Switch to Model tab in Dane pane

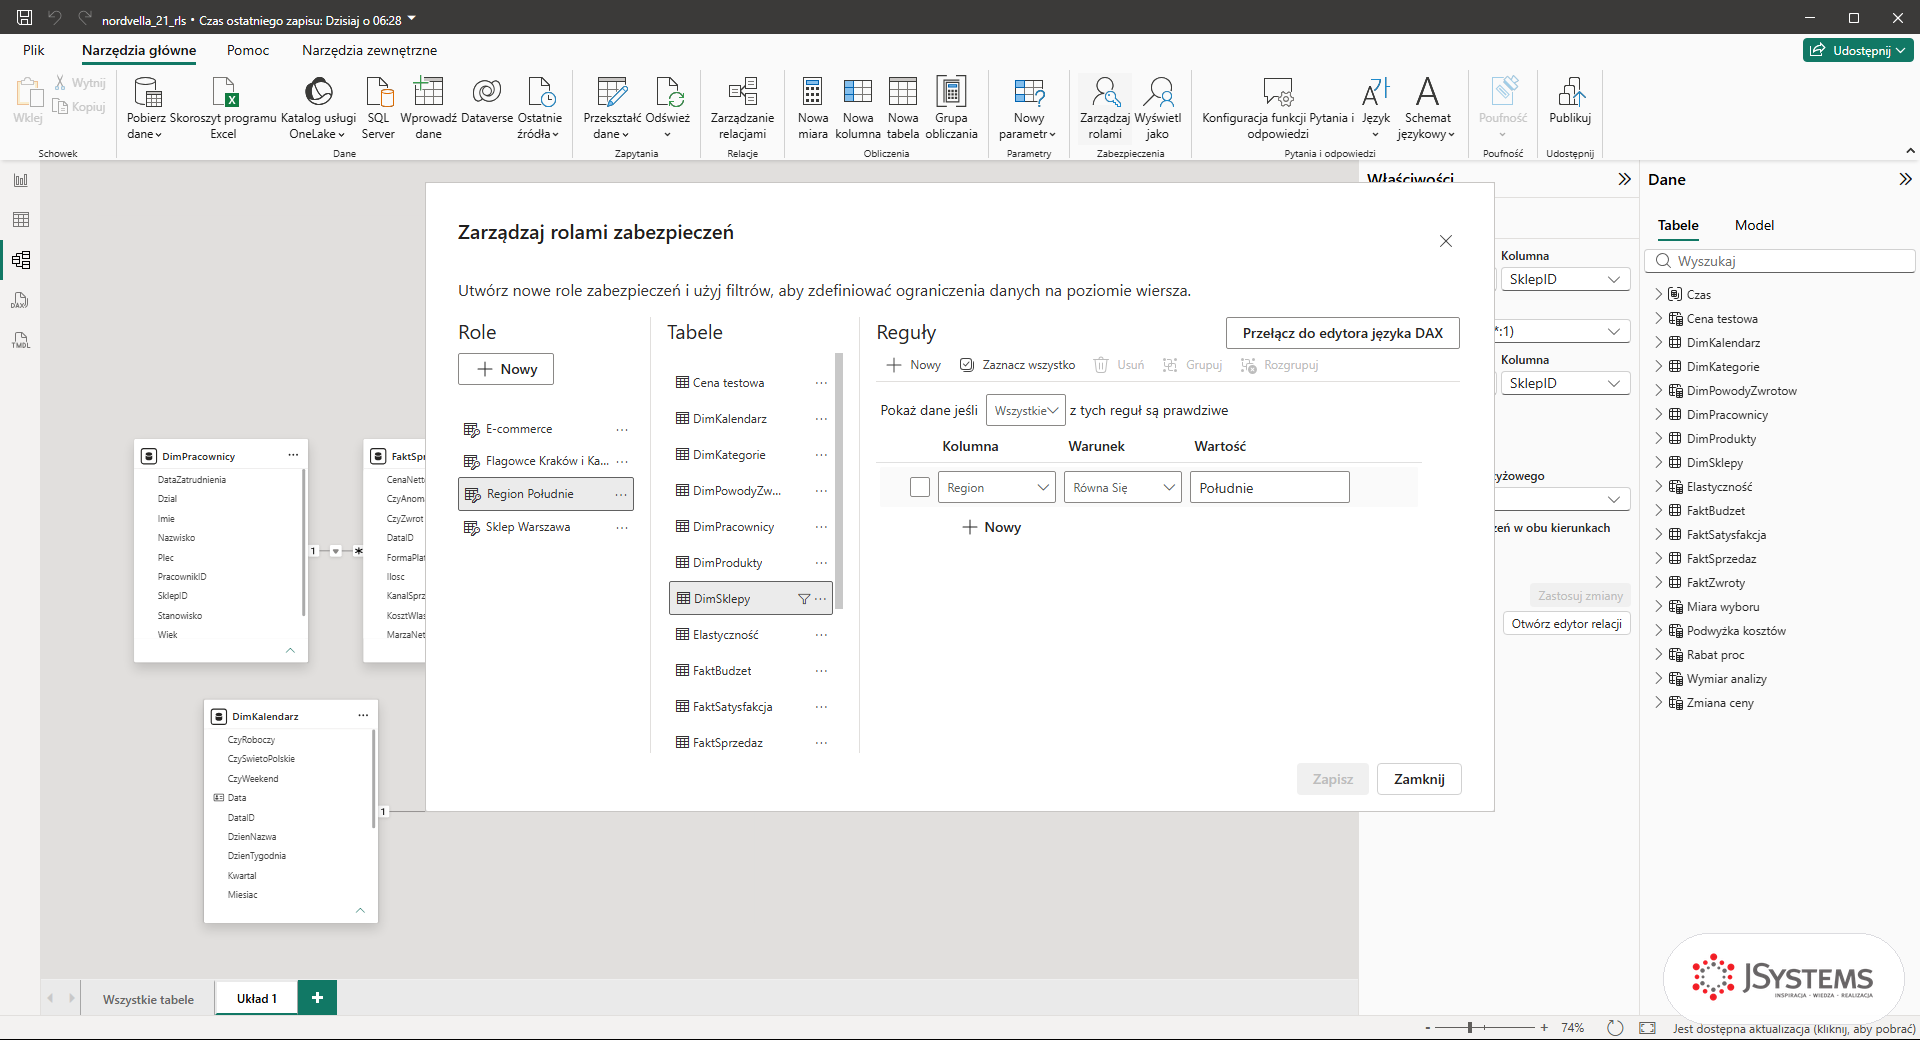pyautogui.click(x=1754, y=225)
